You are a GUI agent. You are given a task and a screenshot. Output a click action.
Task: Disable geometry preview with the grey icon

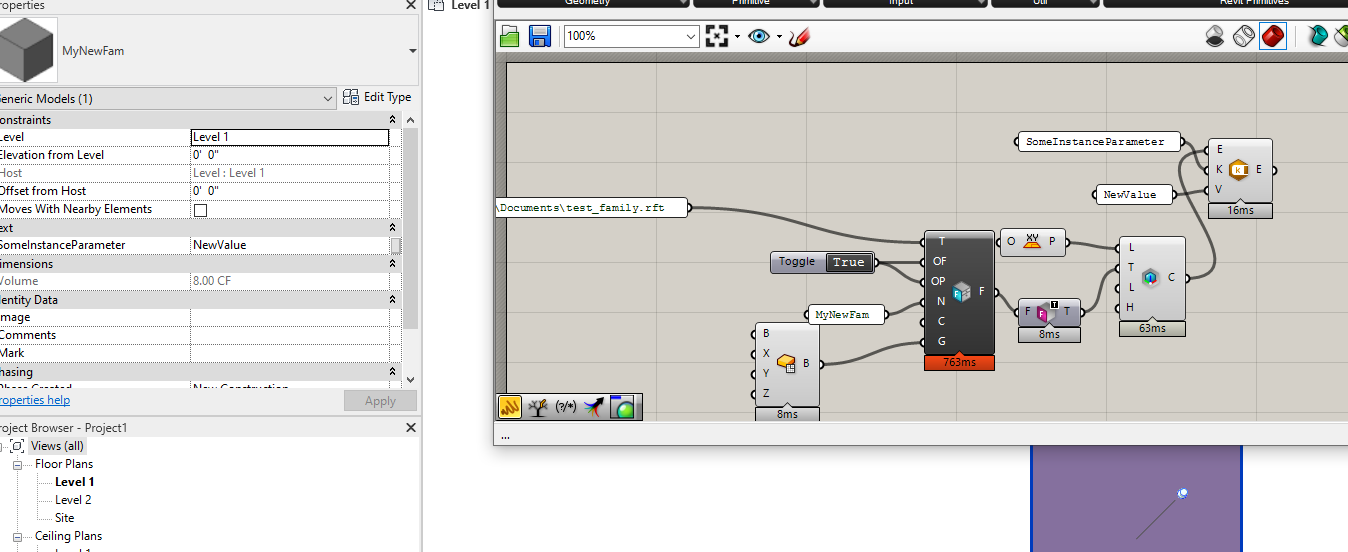(x=1214, y=36)
